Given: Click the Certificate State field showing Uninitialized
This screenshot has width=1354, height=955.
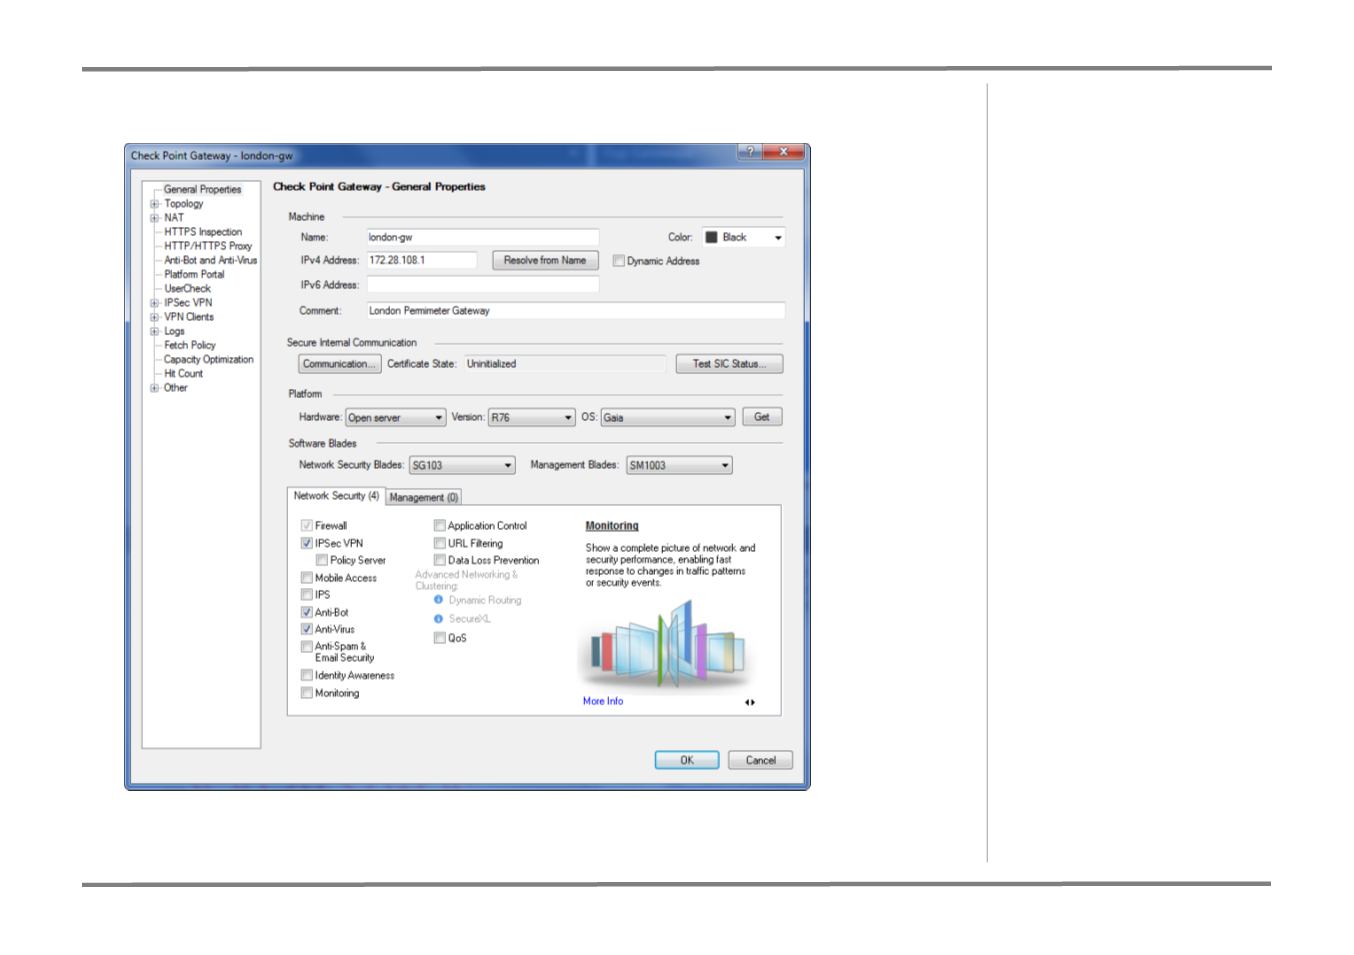Looking at the screenshot, I should 564,364.
